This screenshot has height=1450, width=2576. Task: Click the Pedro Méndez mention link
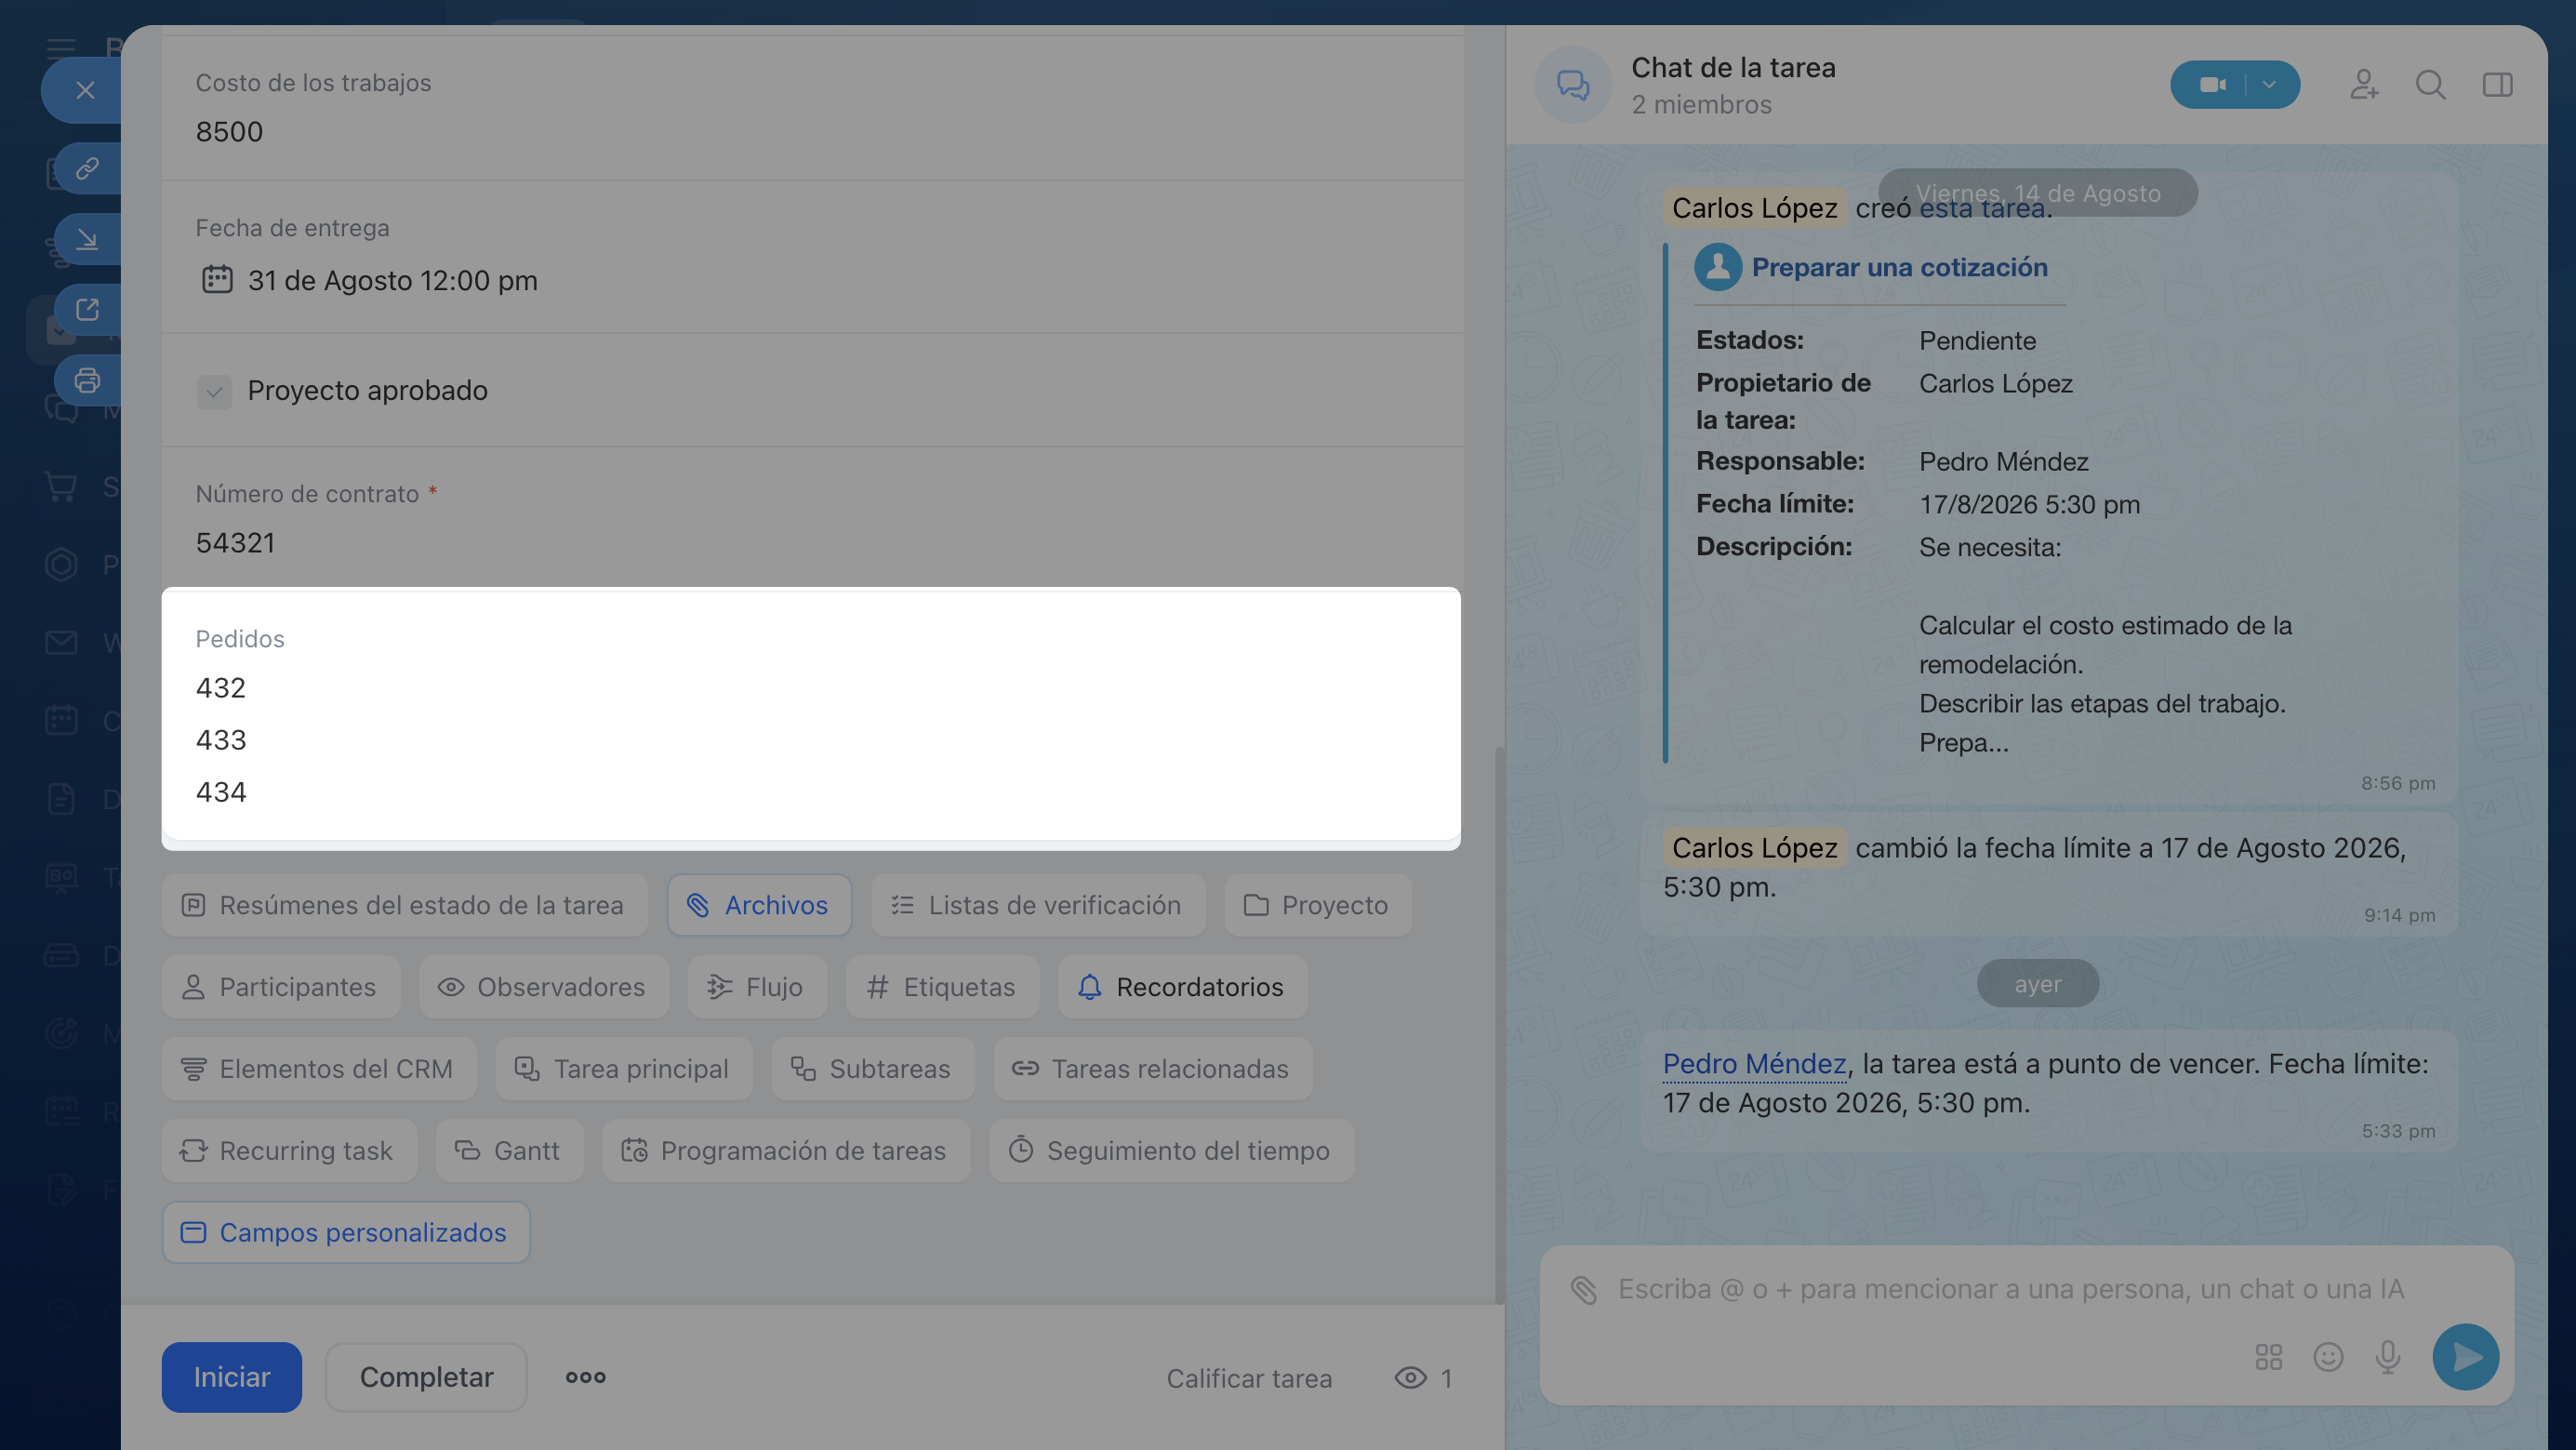[1754, 1064]
